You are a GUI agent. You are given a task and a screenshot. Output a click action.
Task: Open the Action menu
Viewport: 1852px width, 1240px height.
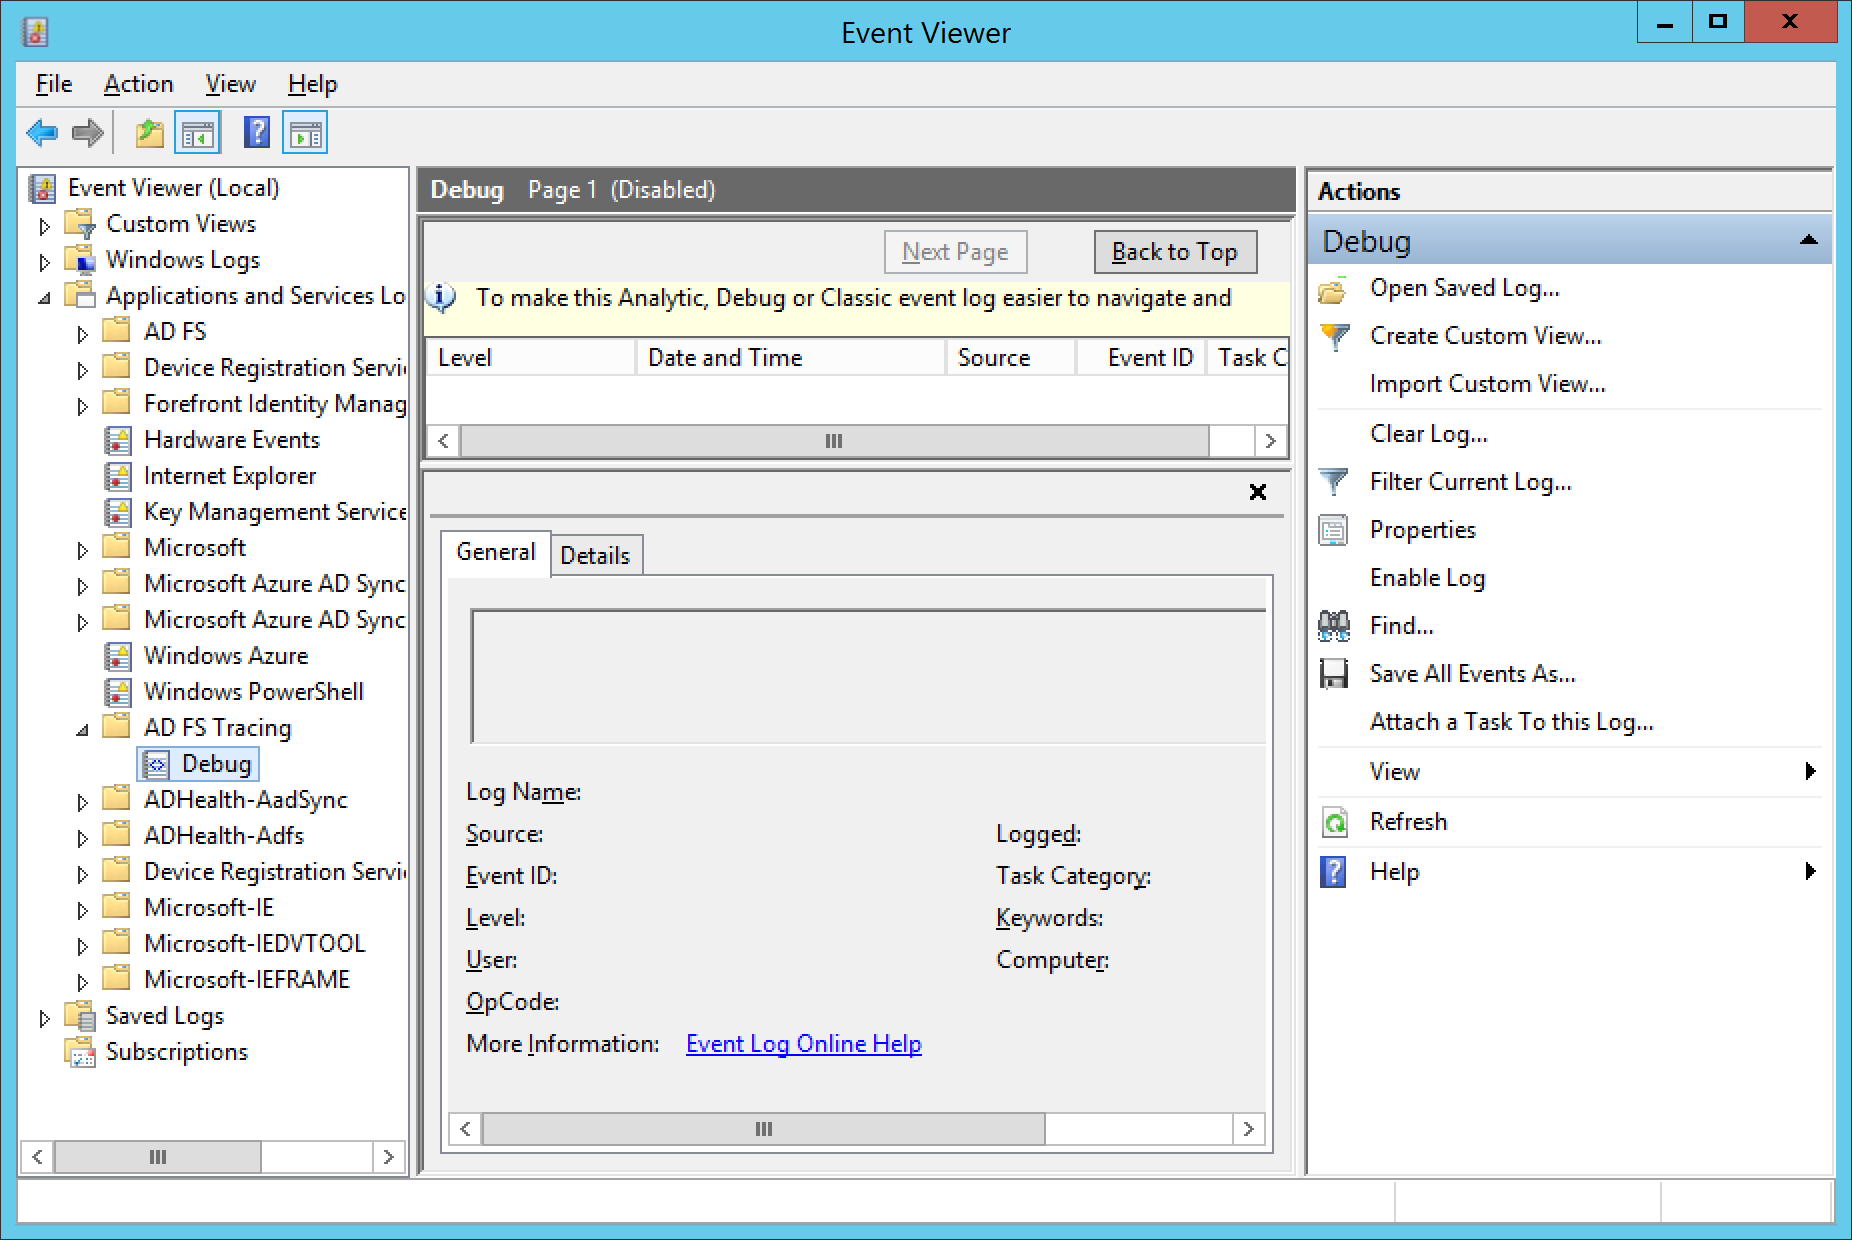pos(138,84)
